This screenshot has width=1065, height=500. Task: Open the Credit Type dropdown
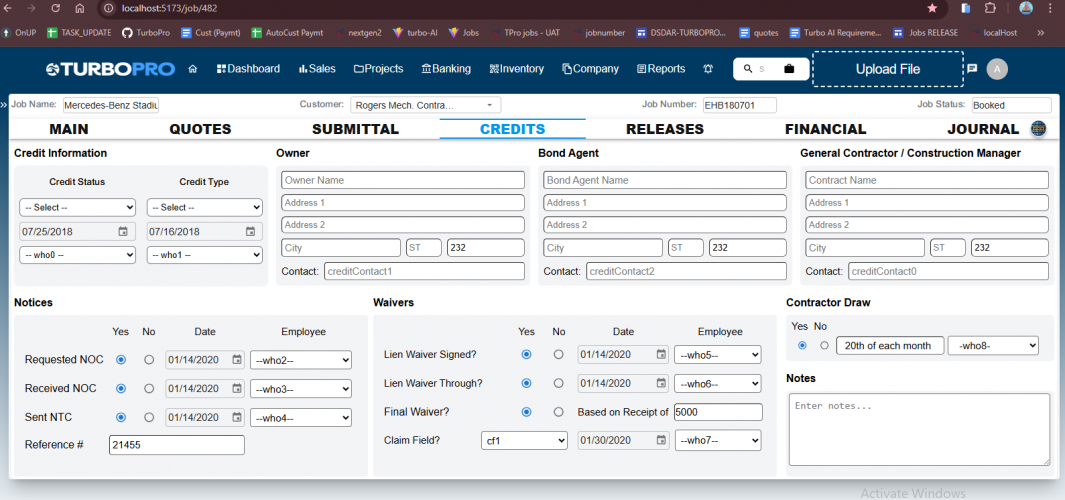(x=204, y=207)
